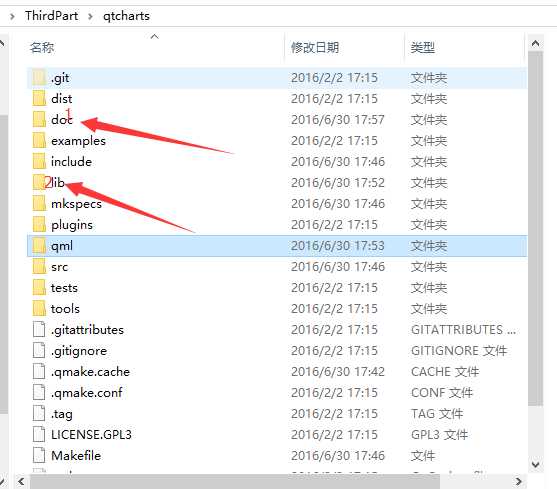Sort by 修改日期 column header
557x489 pixels.
(x=315, y=47)
